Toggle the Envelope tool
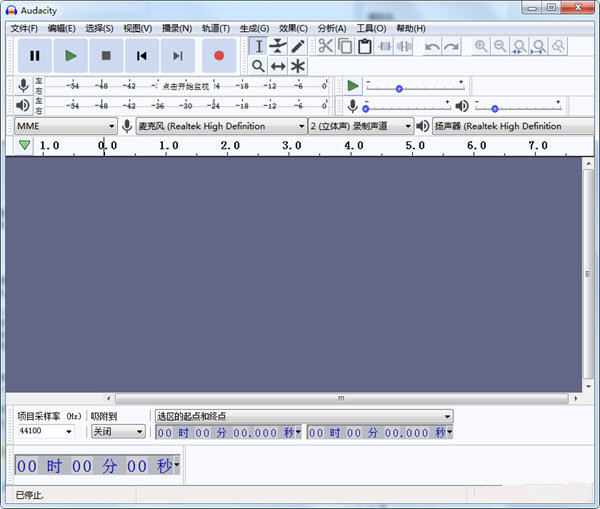600x509 pixels. tap(278, 46)
